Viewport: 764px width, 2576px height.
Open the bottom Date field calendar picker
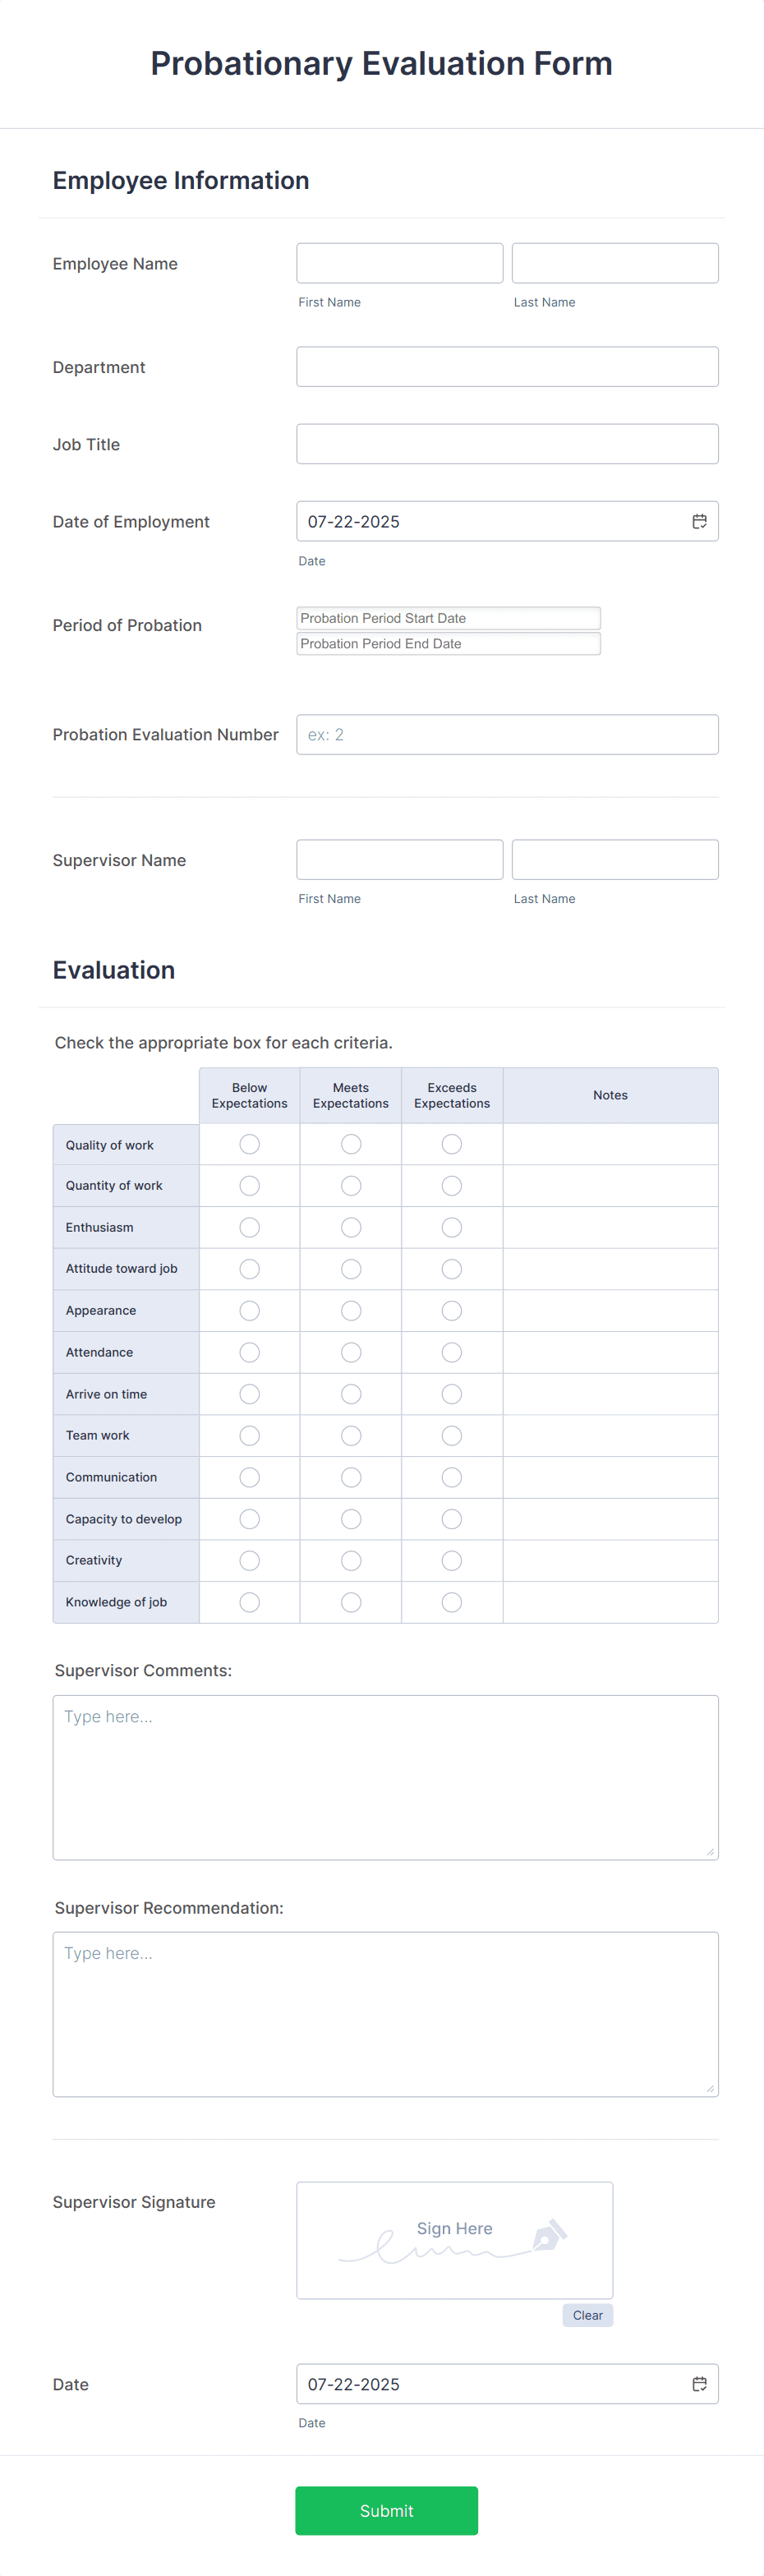[x=699, y=2382]
